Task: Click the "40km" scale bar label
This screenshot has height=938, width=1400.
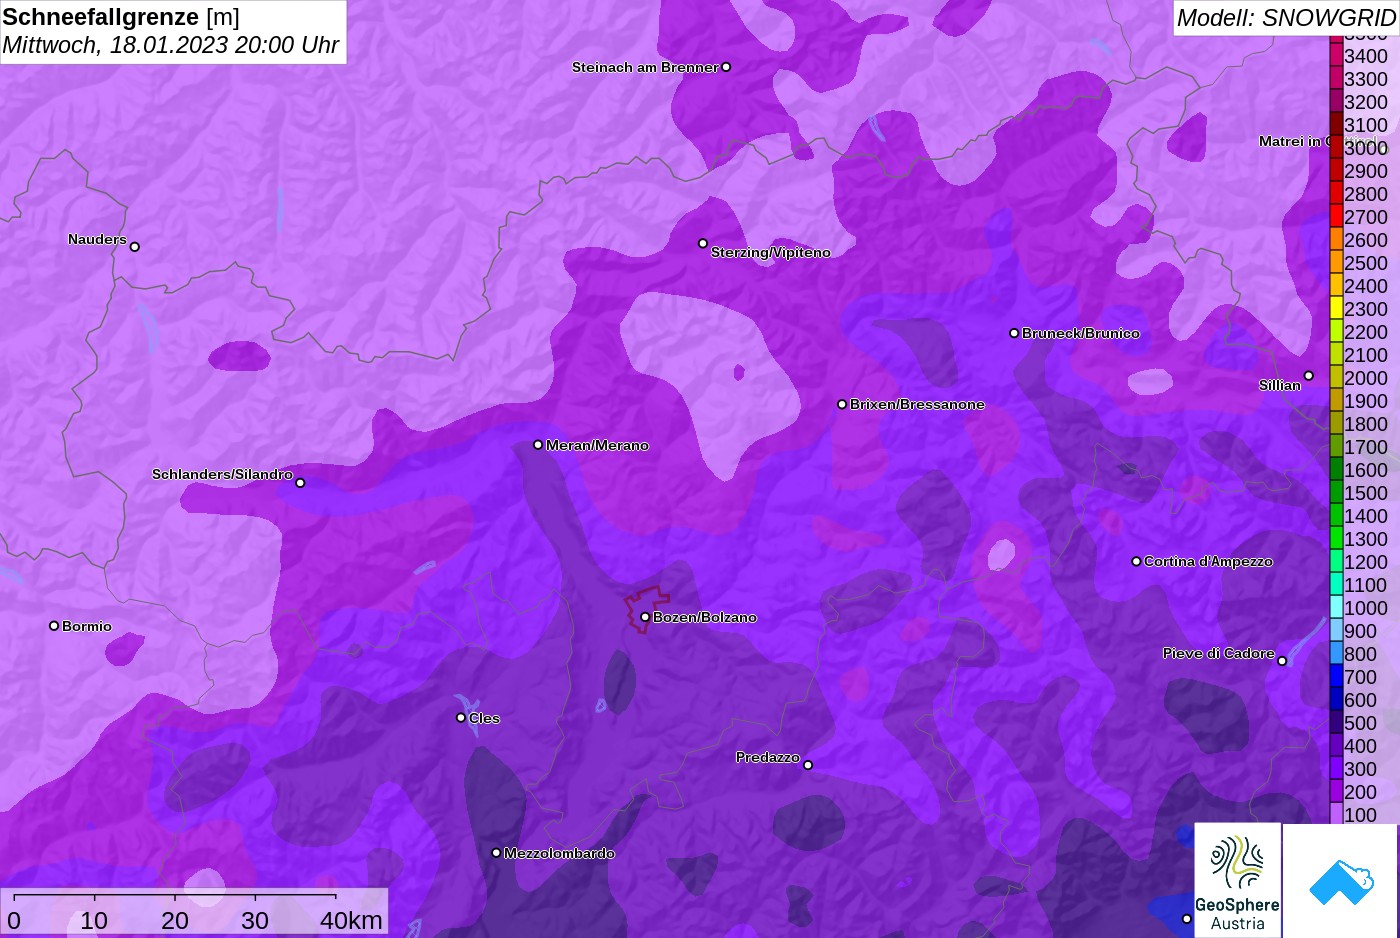Action: click(351, 920)
